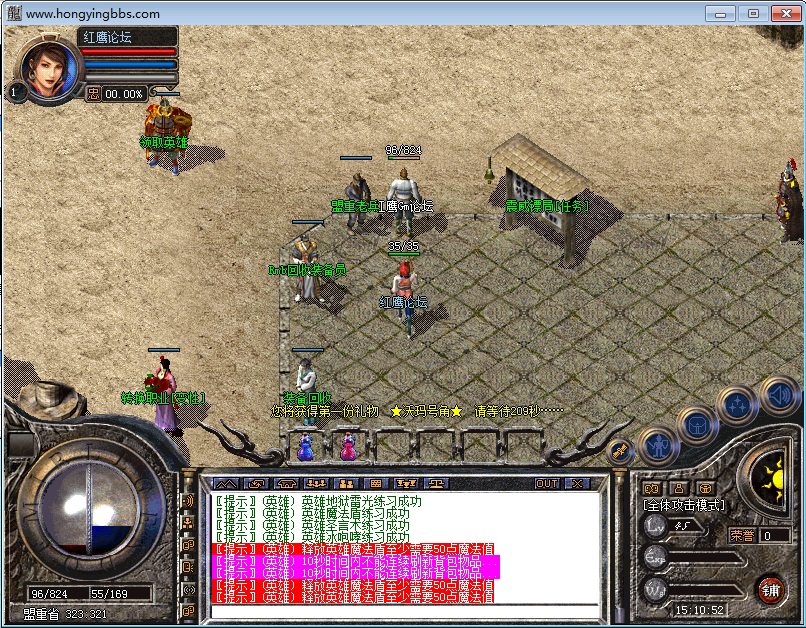This screenshot has height=628, width=806.
Task: Toggle the full attack mode label
Action: [x=684, y=506]
